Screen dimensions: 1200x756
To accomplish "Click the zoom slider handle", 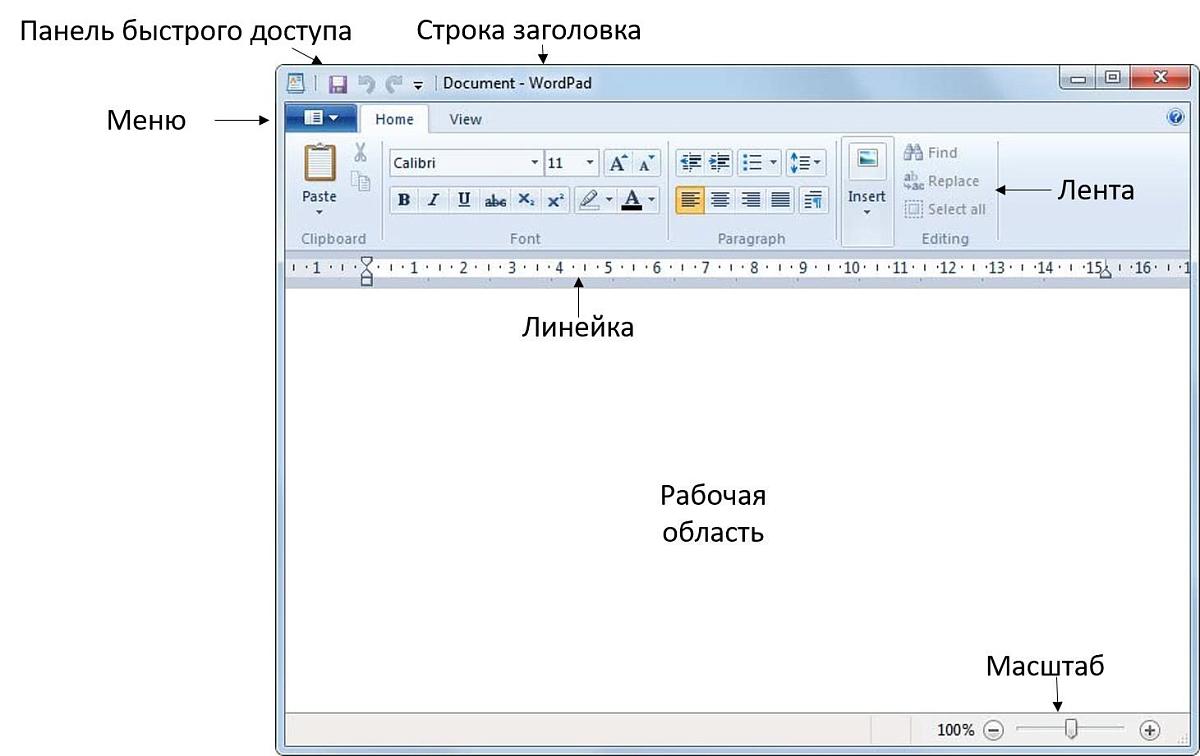I will tap(1071, 731).
